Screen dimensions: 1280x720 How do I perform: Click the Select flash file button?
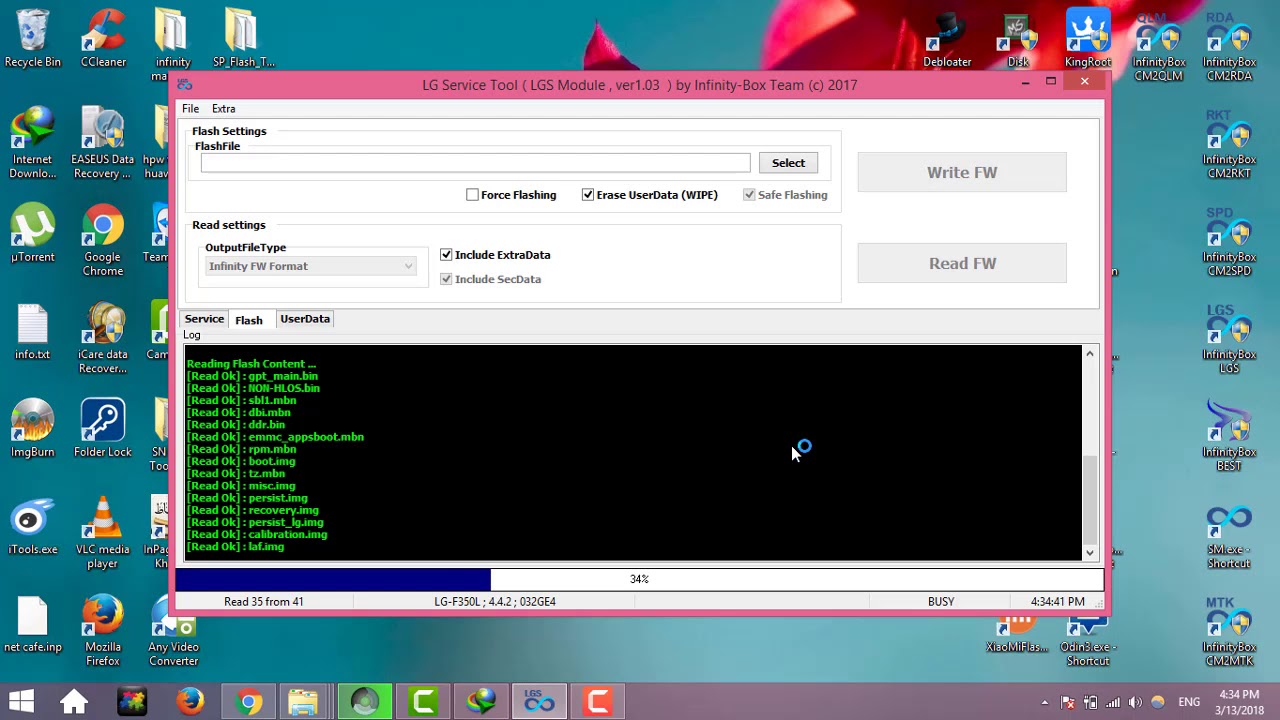point(788,163)
